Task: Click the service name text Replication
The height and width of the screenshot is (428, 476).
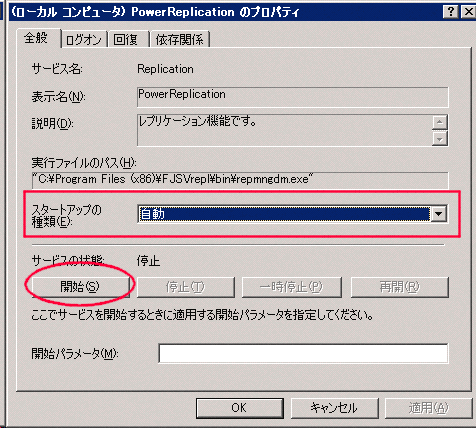Action: tap(165, 69)
